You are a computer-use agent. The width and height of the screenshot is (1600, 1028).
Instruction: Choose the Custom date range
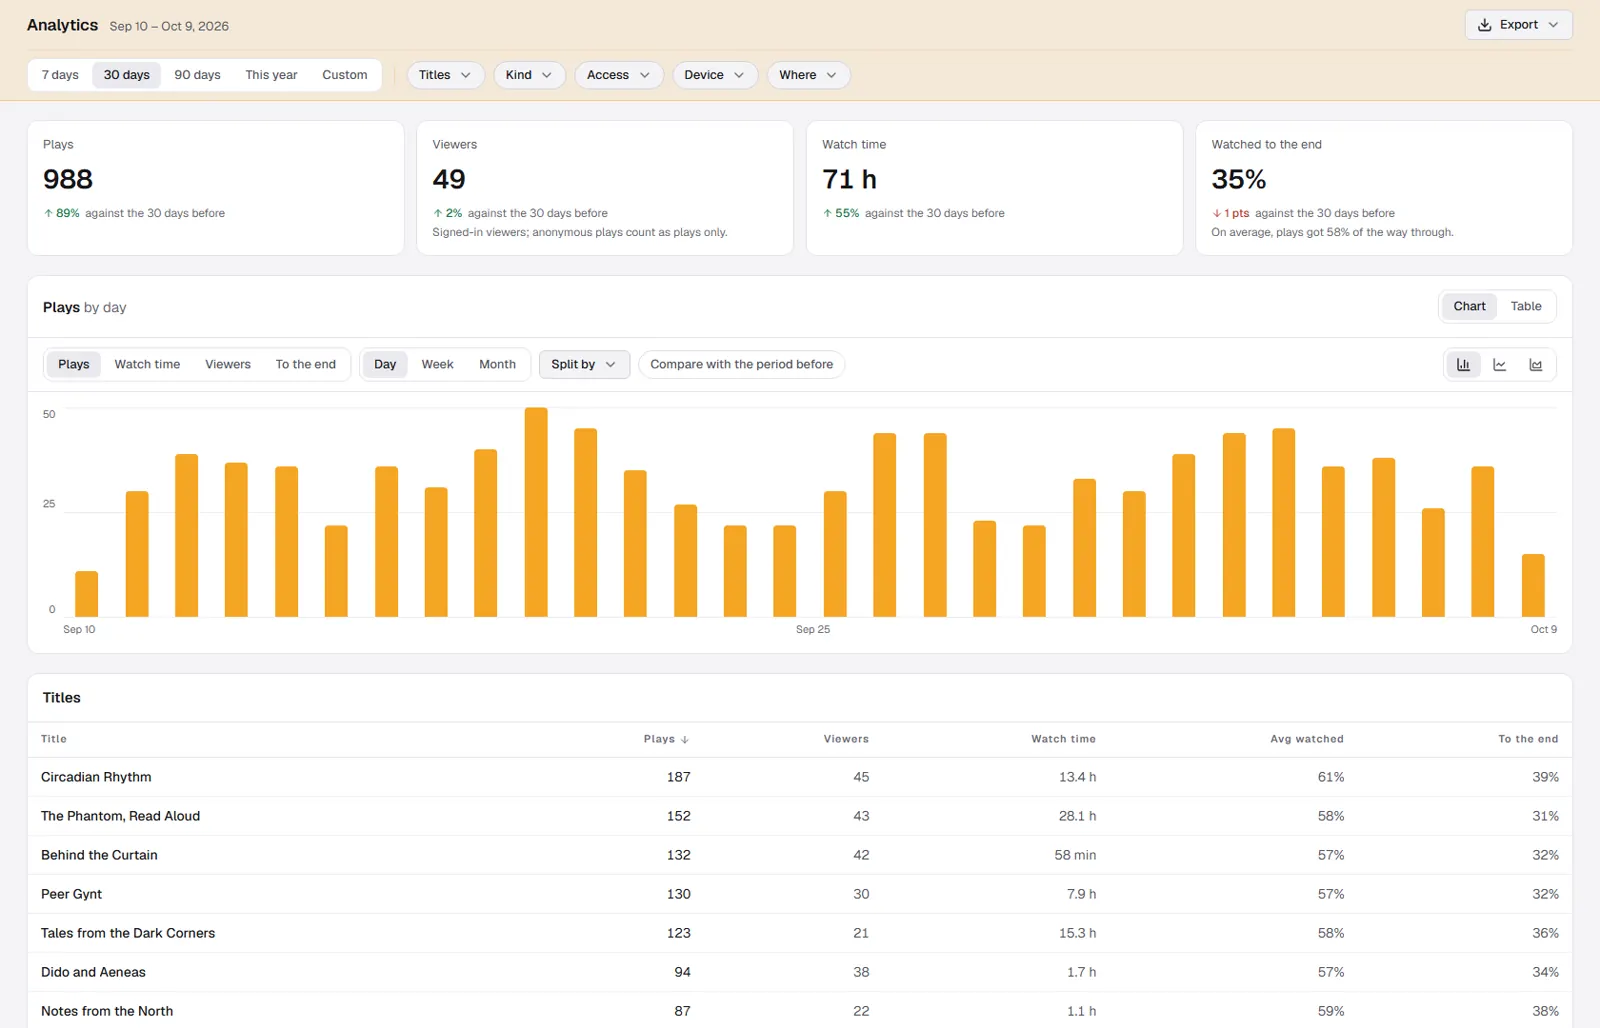tap(345, 75)
